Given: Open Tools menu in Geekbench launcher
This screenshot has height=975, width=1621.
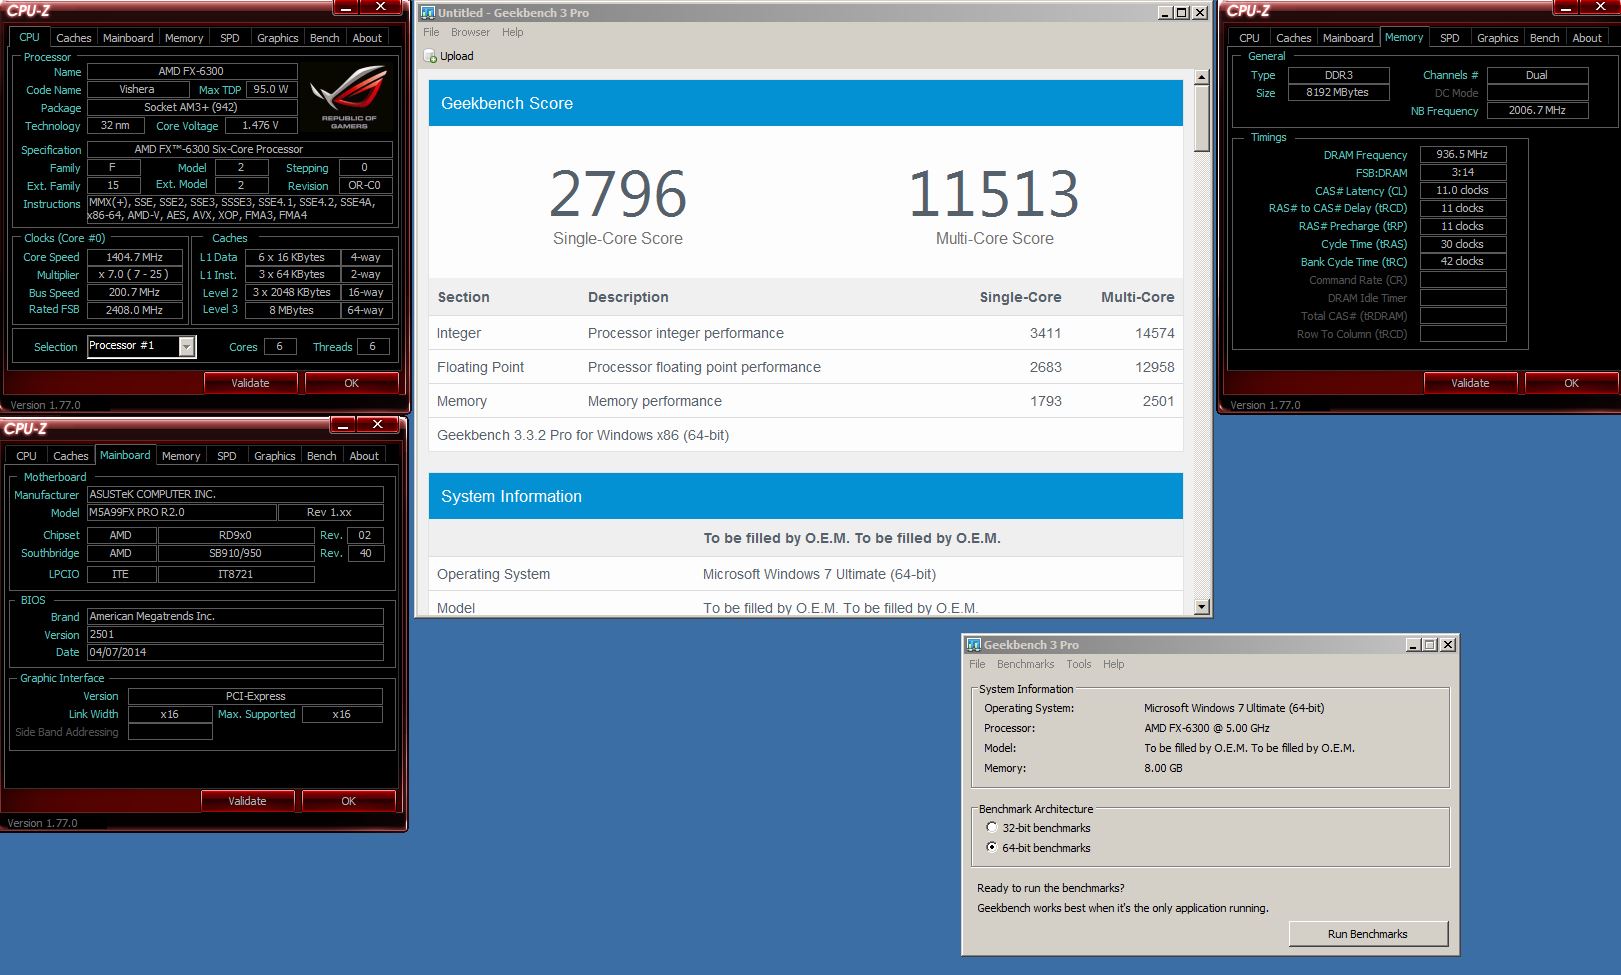Looking at the screenshot, I should tap(1078, 664).
